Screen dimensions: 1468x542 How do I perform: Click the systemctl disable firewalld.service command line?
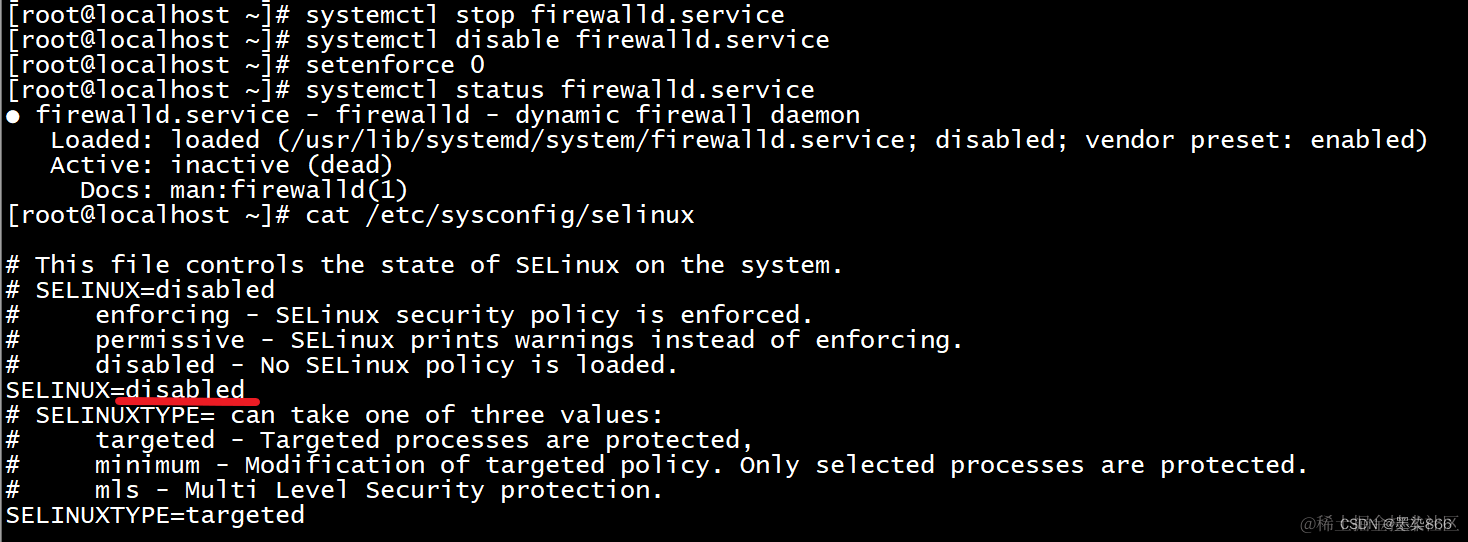pyautogui.click(x=568, y=41)
